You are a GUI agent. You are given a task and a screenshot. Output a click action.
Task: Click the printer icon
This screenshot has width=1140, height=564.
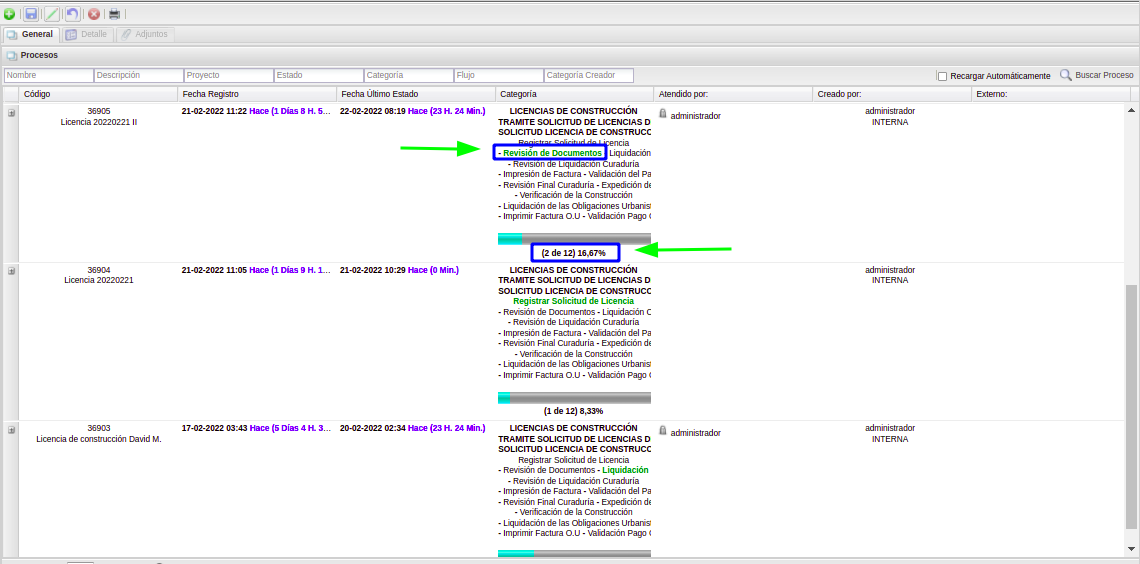[x=115, y=14]
